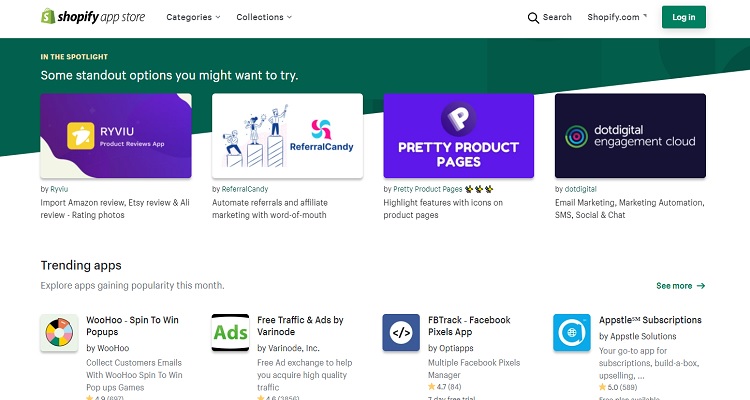Click 'Highlight features with icons' description text
This screenshot has width=750, height=400.
tap(443, 209)
